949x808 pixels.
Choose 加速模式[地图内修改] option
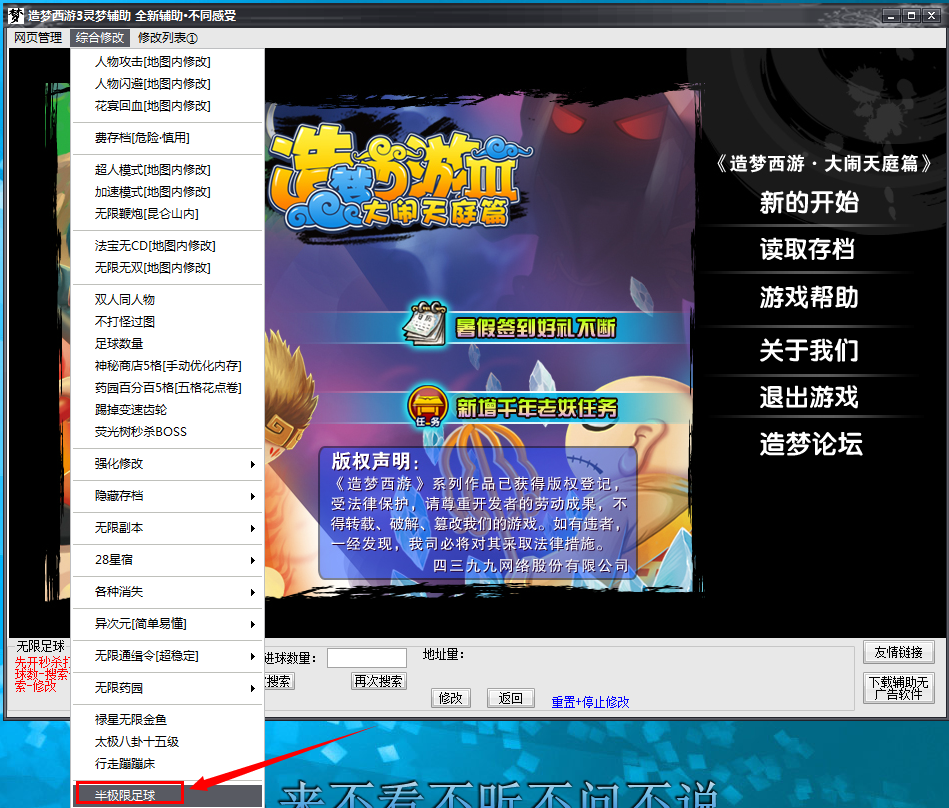[x=168, y=192]
